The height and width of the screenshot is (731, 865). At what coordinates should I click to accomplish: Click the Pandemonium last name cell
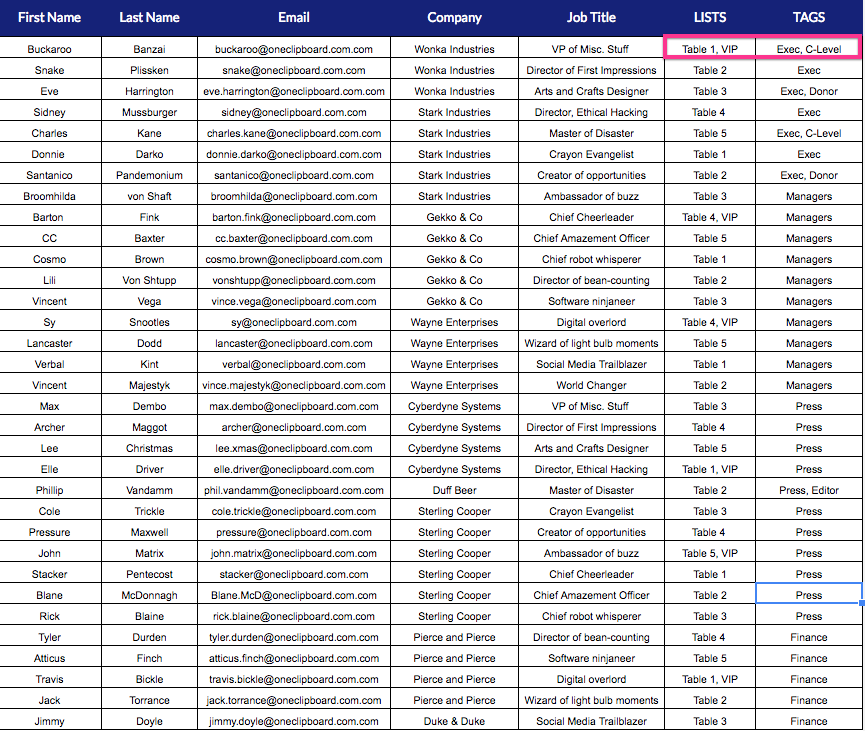tap(149, 175)
